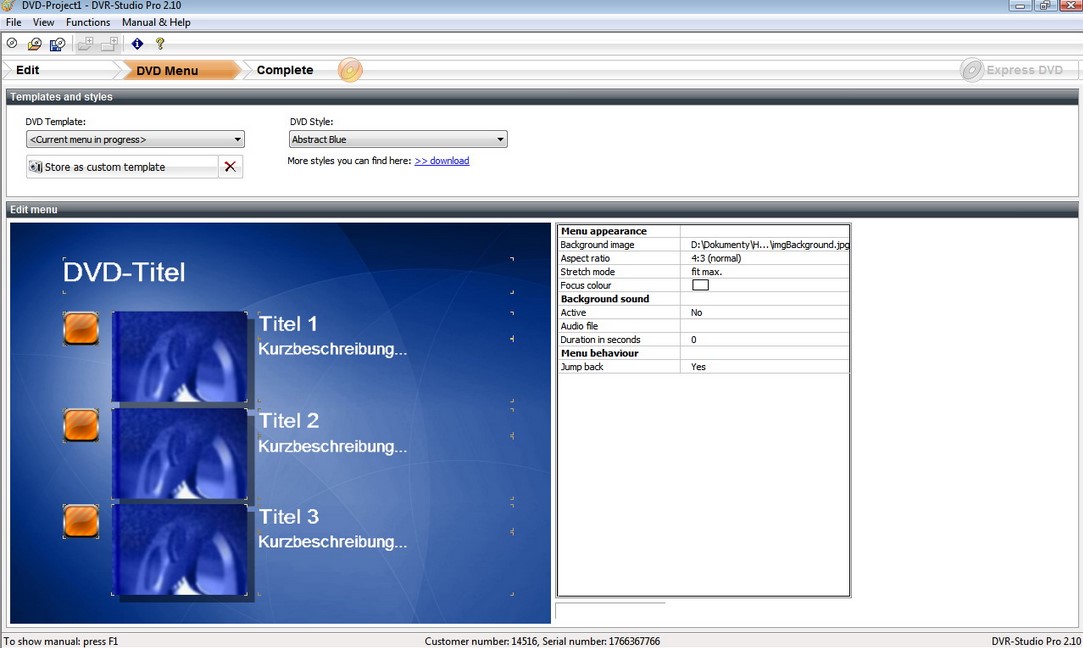Click the app icon in the title bar
This screenshot has width=1083, height=648.
point(8,6)
